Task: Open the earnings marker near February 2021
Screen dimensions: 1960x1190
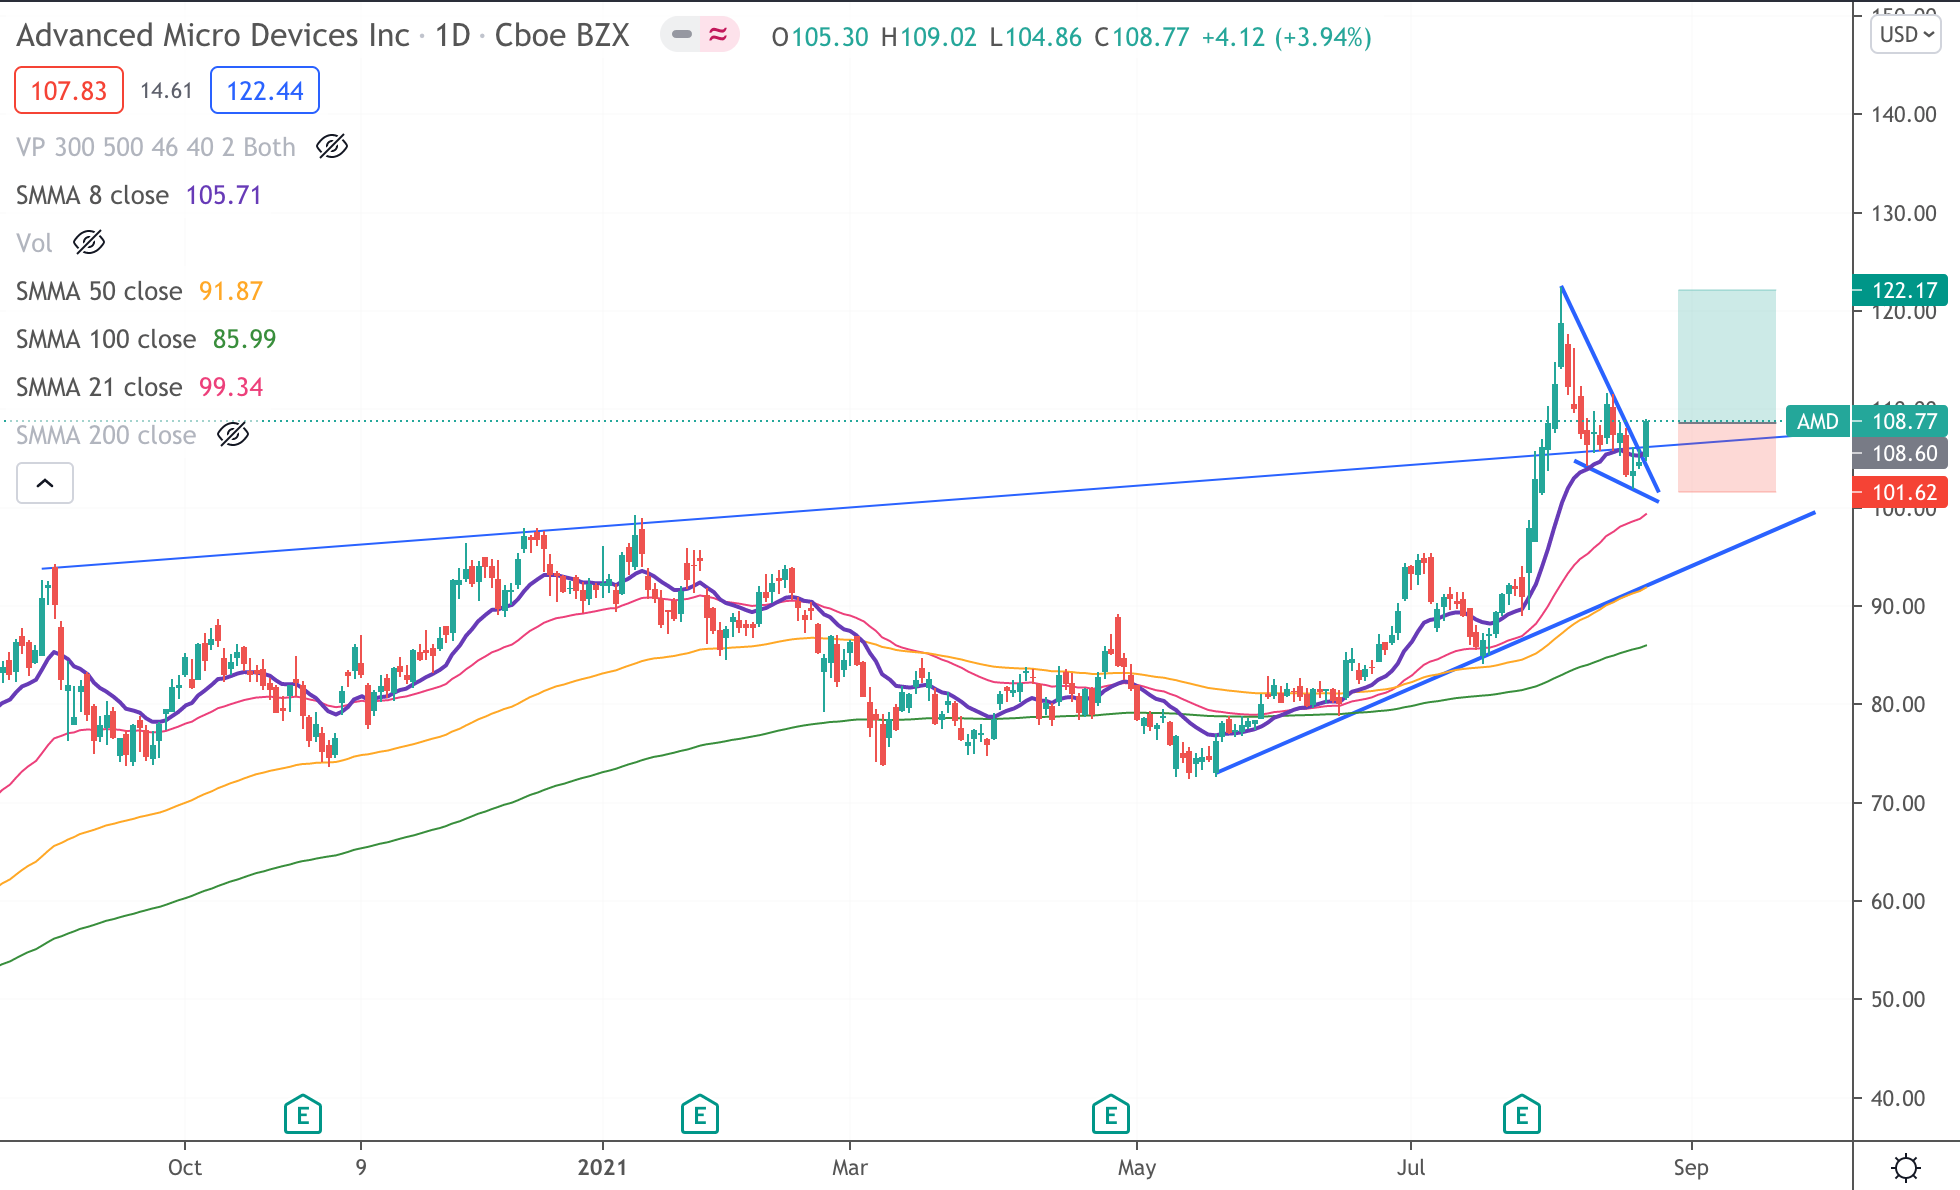Action: (x=700, y=1114)
